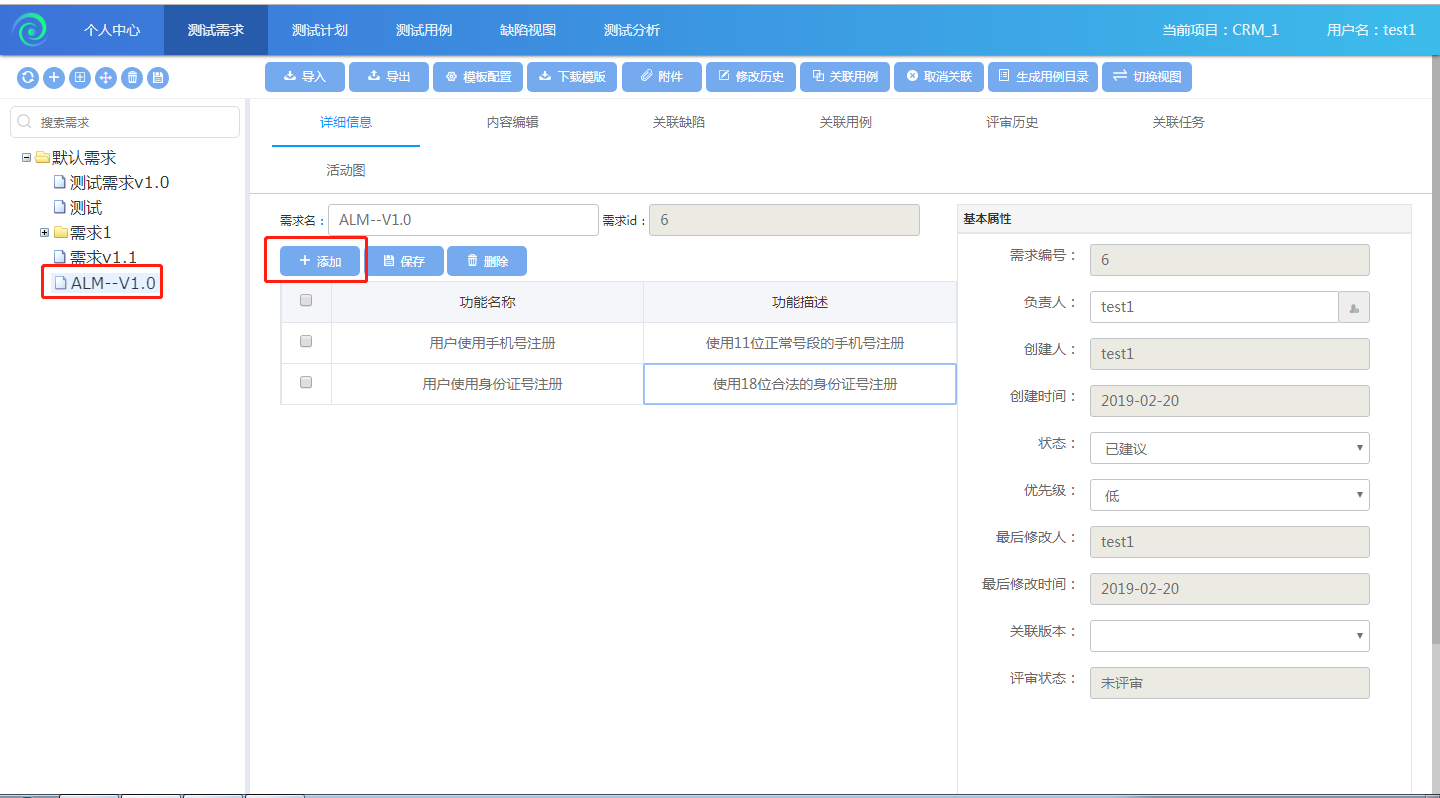
Task: Click the refresh icon above the requirement tree
Action: coord(27,78)
